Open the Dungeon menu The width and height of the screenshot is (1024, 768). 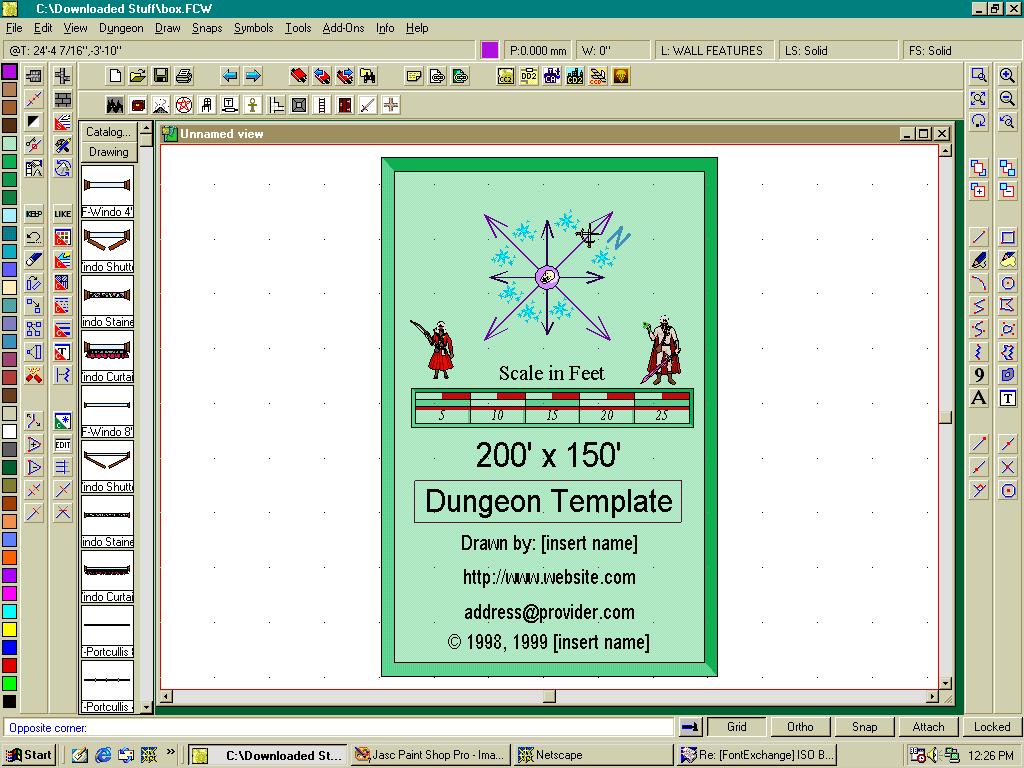[x=121, y=28]
